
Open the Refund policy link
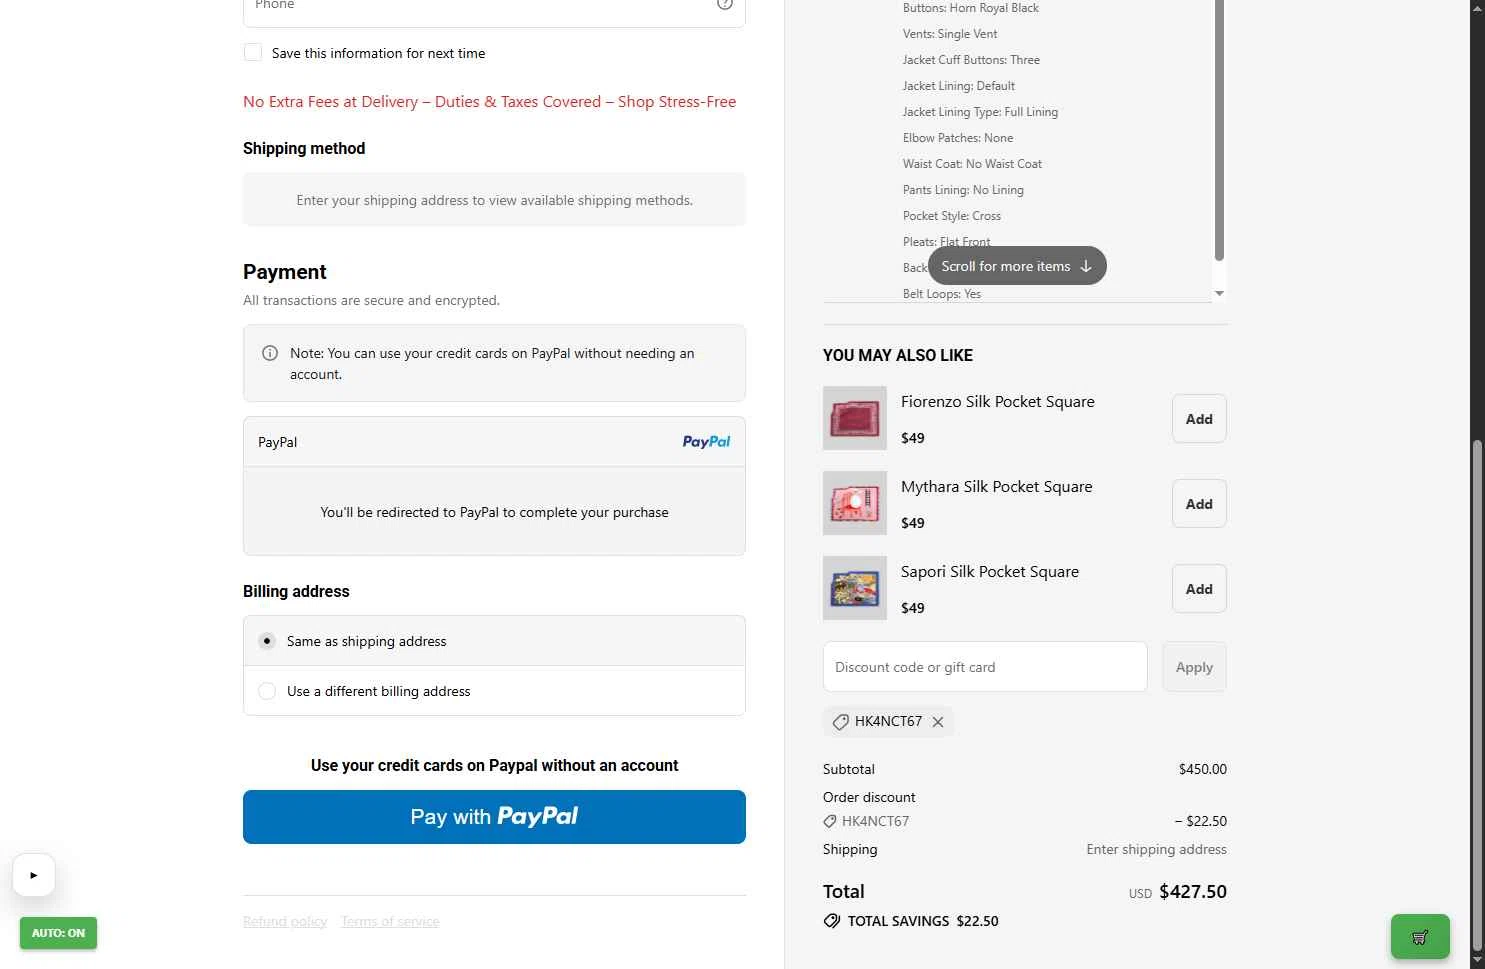click(285, 922)
